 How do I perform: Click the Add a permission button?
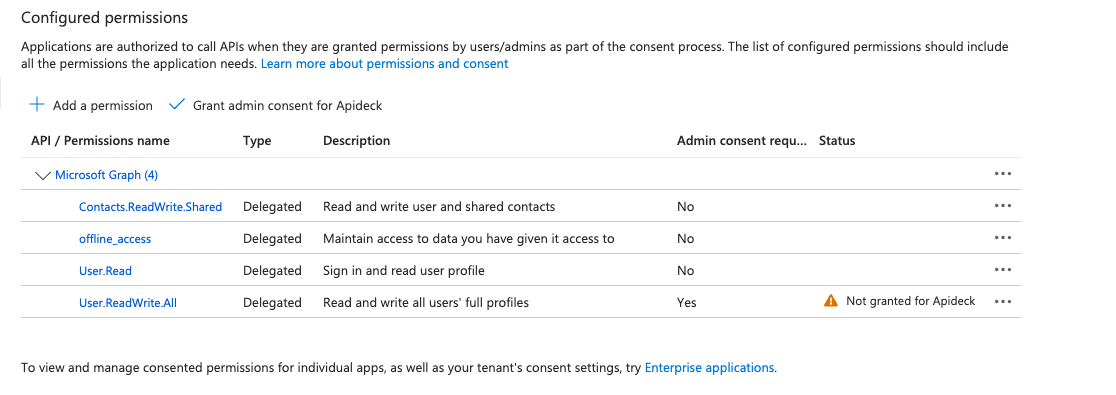tap(90, 105)
